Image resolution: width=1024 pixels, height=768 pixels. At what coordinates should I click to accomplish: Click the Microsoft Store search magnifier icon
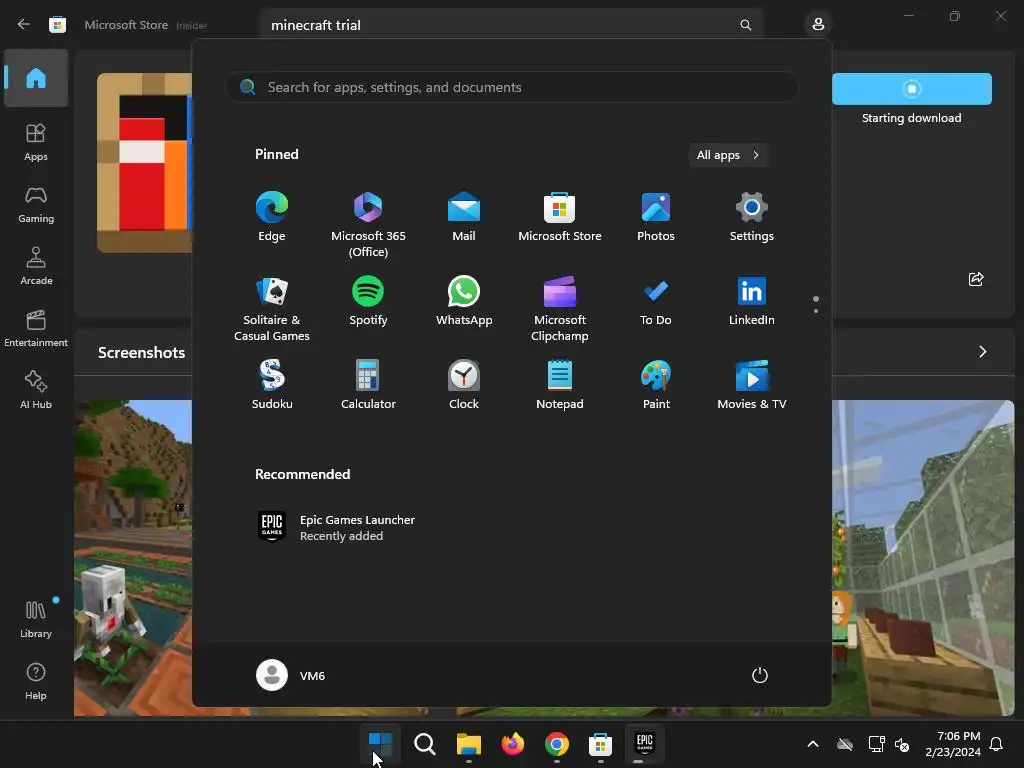point(745,25)
